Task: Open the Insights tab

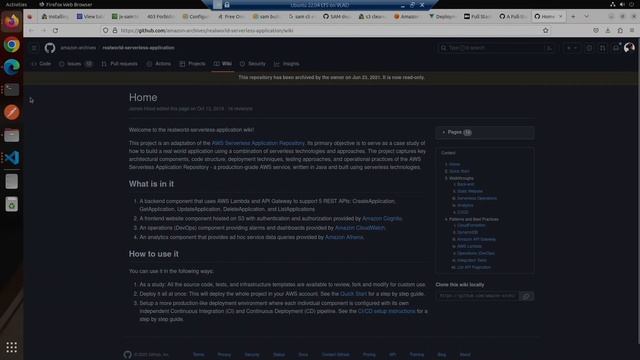Action: [x=287, y=64]
